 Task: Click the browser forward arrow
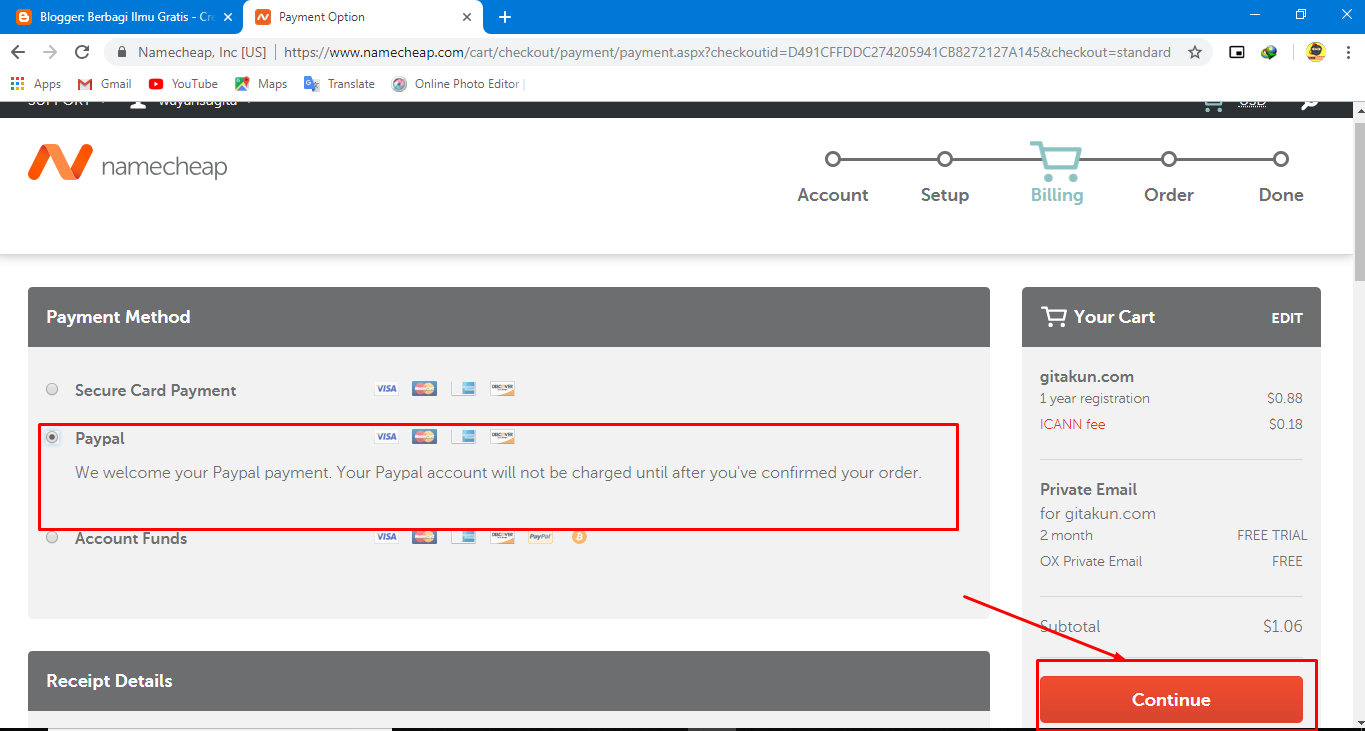(50, 52)
